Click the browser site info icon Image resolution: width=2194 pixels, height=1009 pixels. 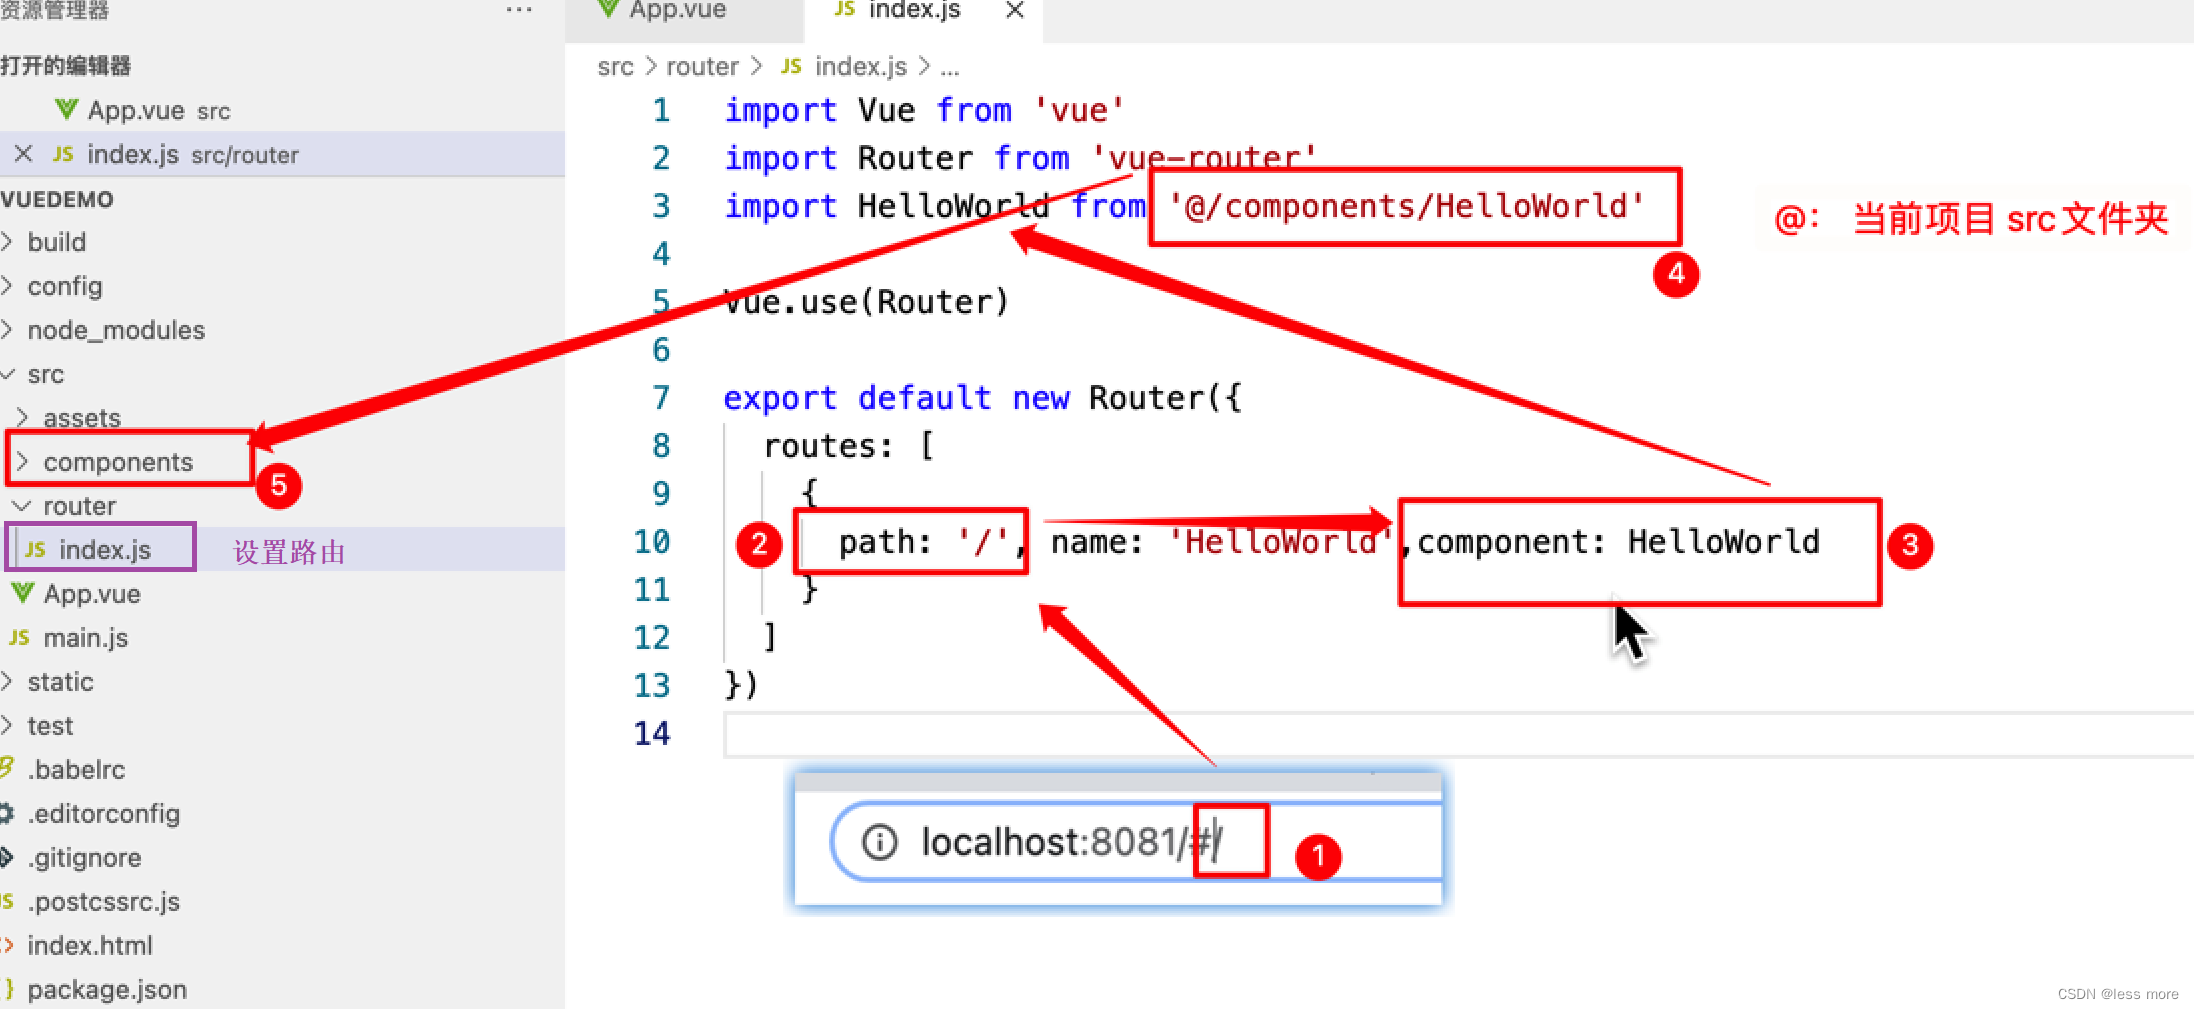point(880,842)
